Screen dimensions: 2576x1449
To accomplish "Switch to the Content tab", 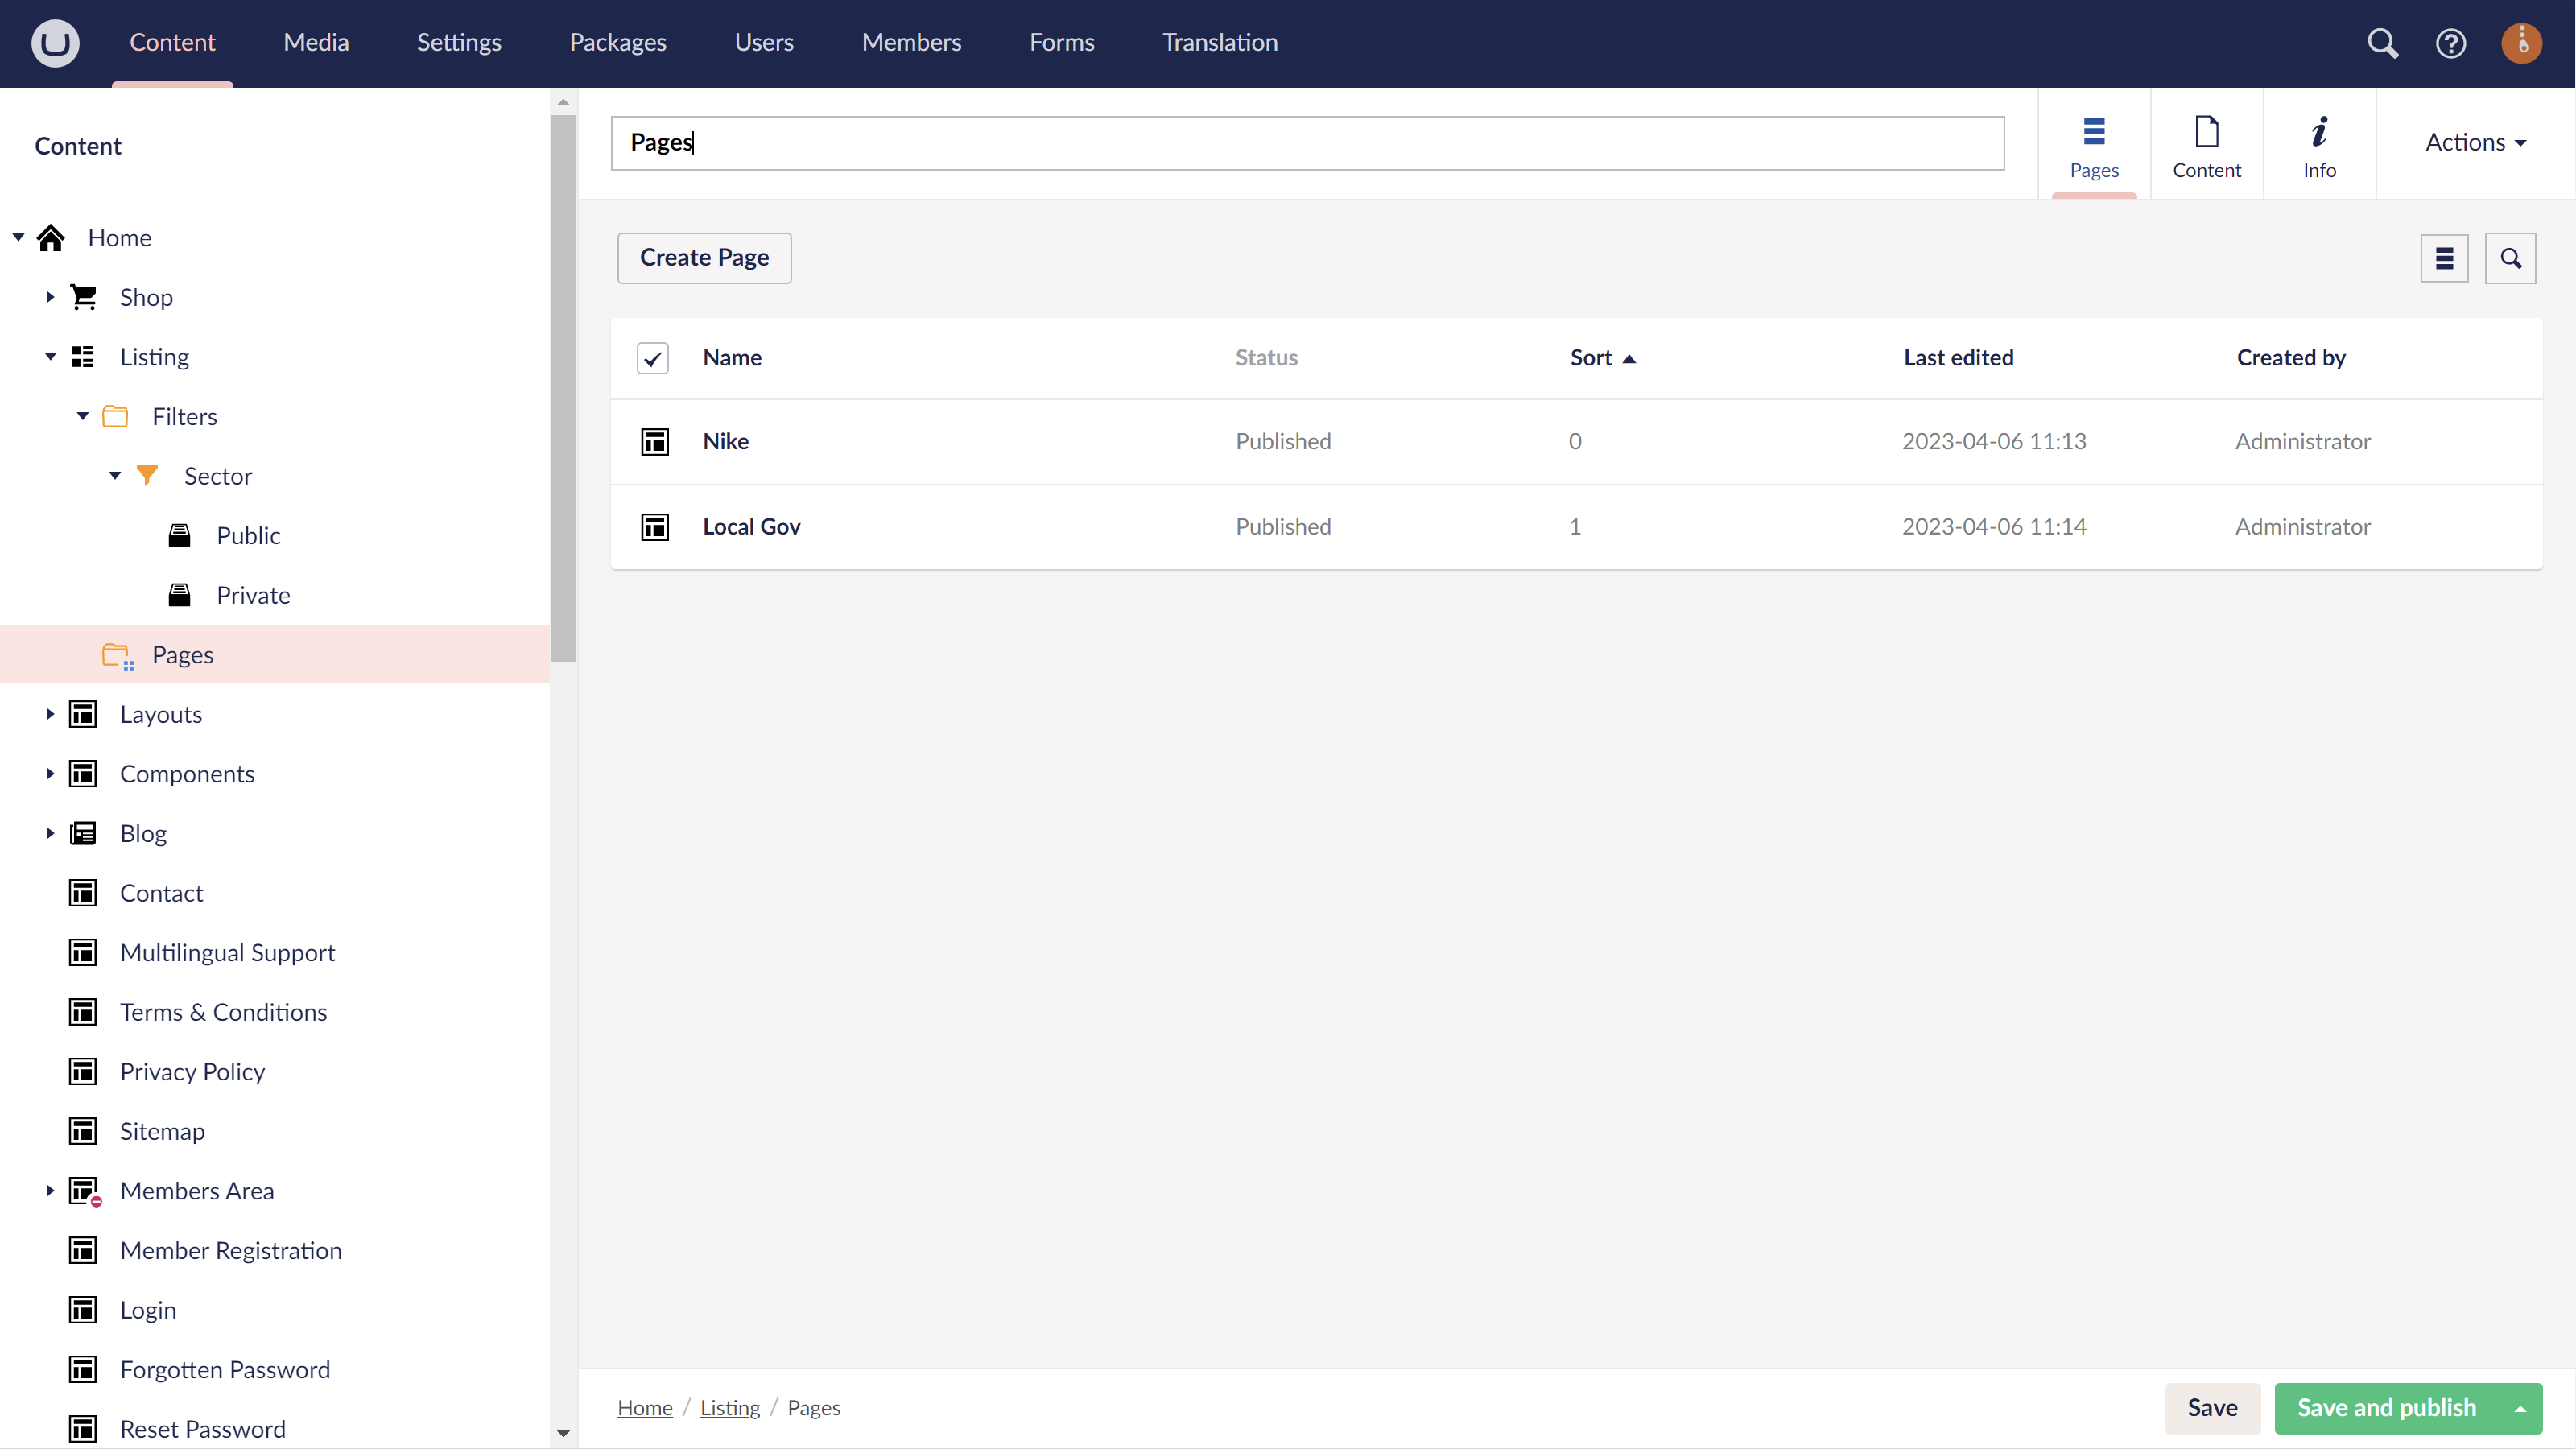I will click(2206, 143).
